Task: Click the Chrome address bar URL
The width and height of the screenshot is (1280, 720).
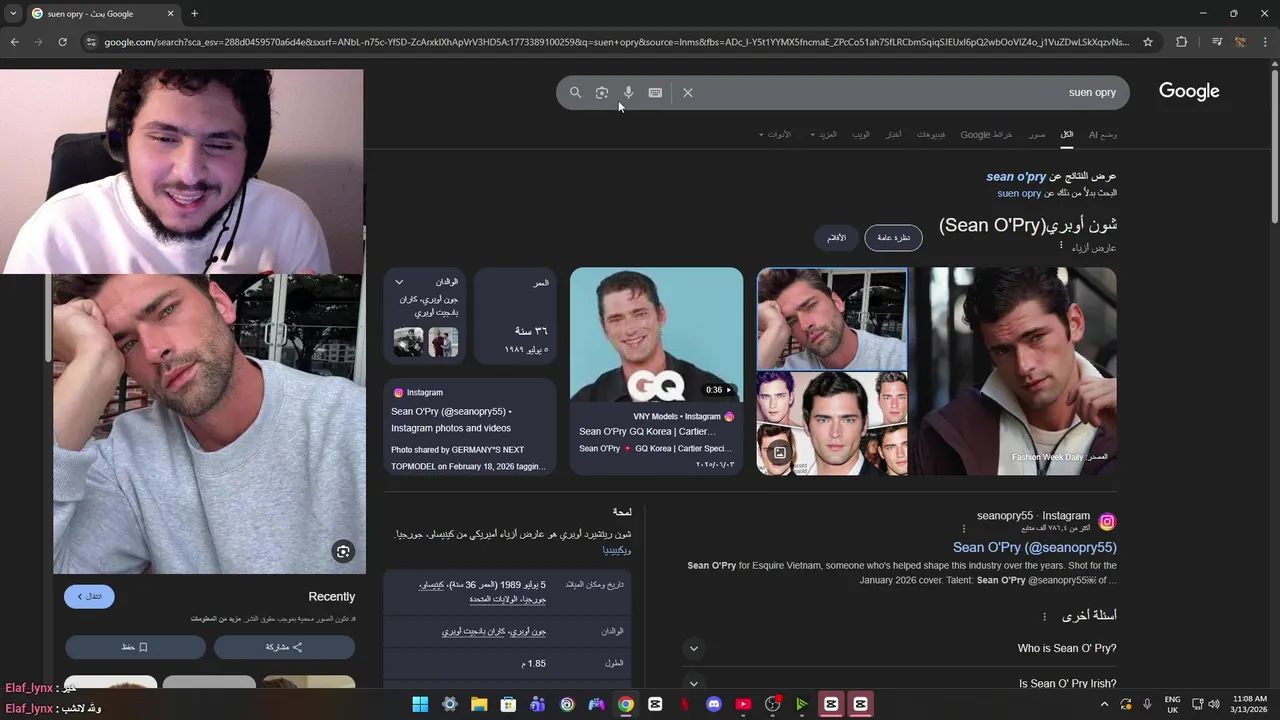Action: [616, 42]
